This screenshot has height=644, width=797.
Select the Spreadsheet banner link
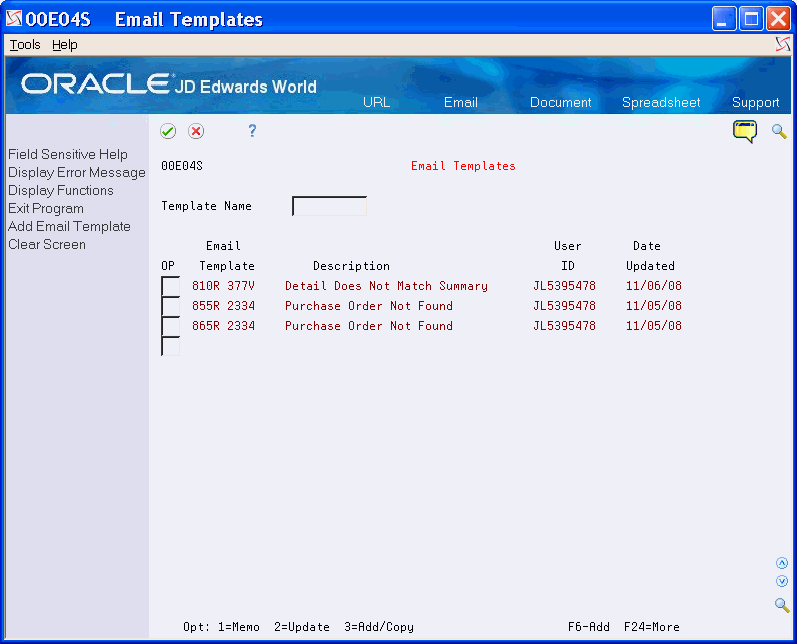[x=661, y=102]
